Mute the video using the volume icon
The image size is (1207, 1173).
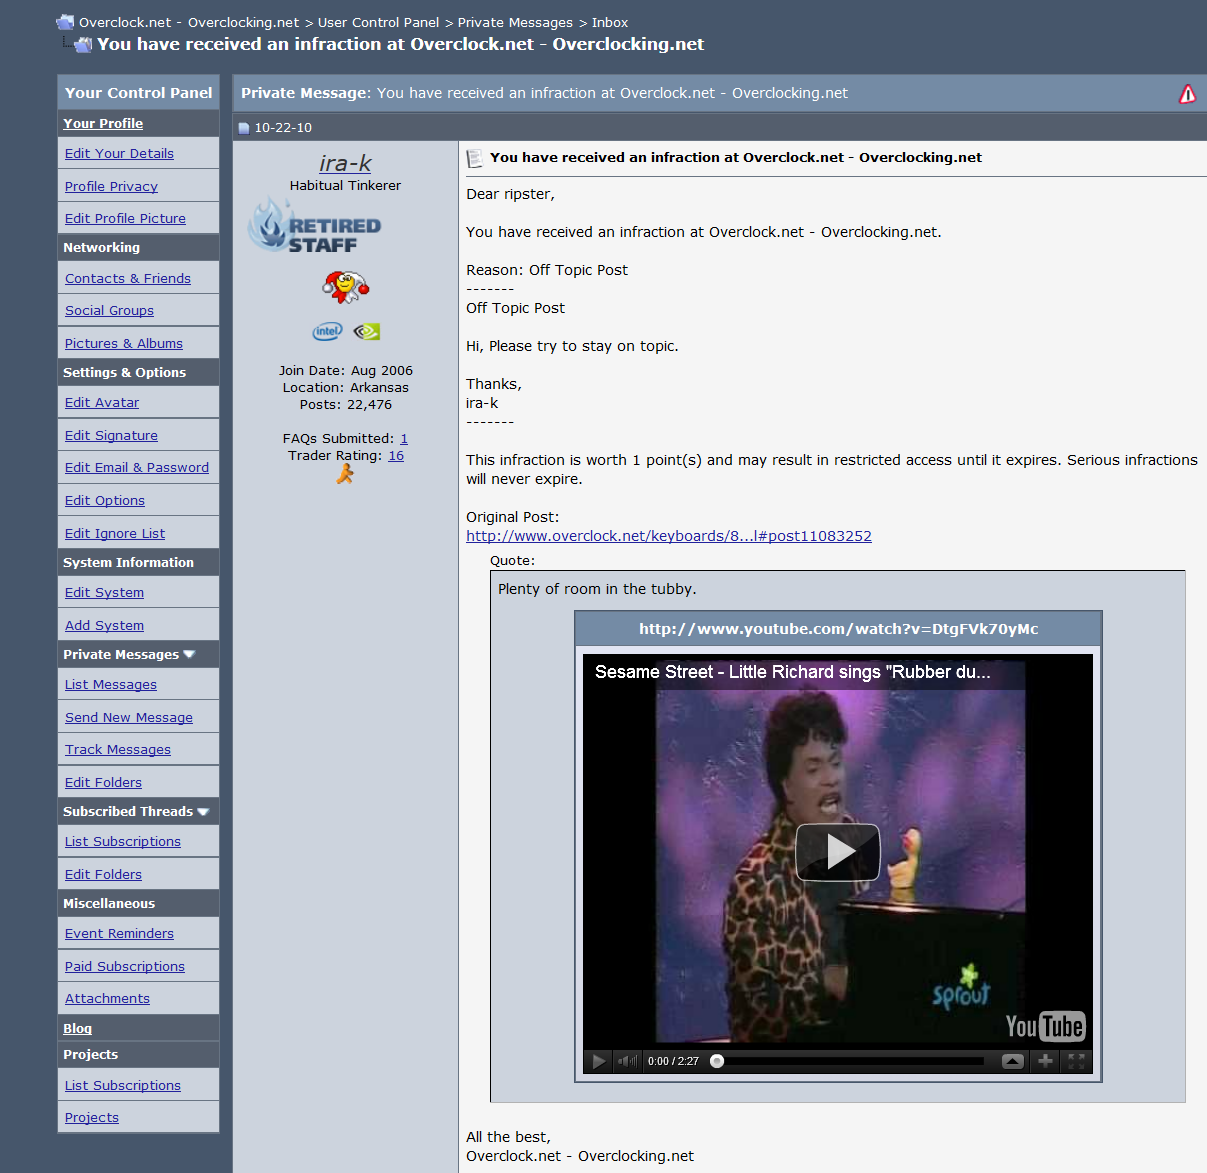coord(627,1061)
